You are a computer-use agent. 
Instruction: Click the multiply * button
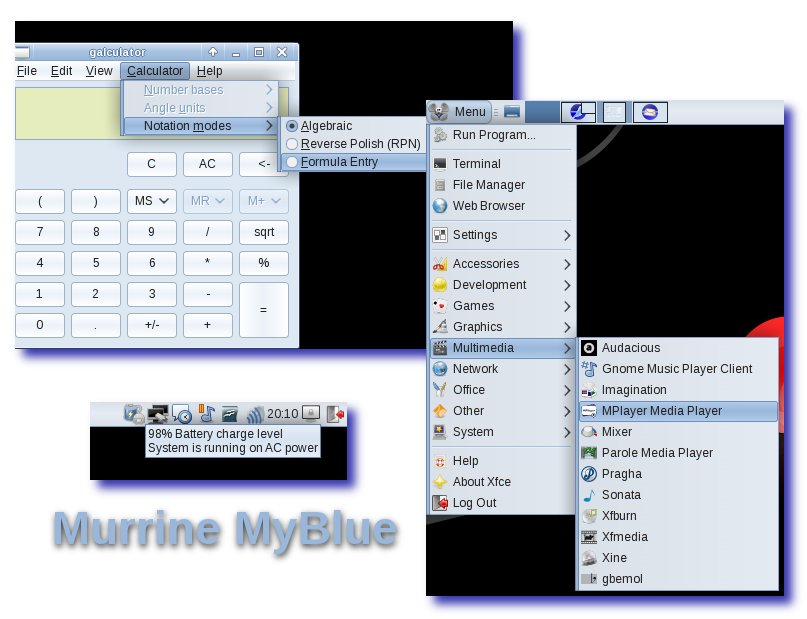coord(207,263)
